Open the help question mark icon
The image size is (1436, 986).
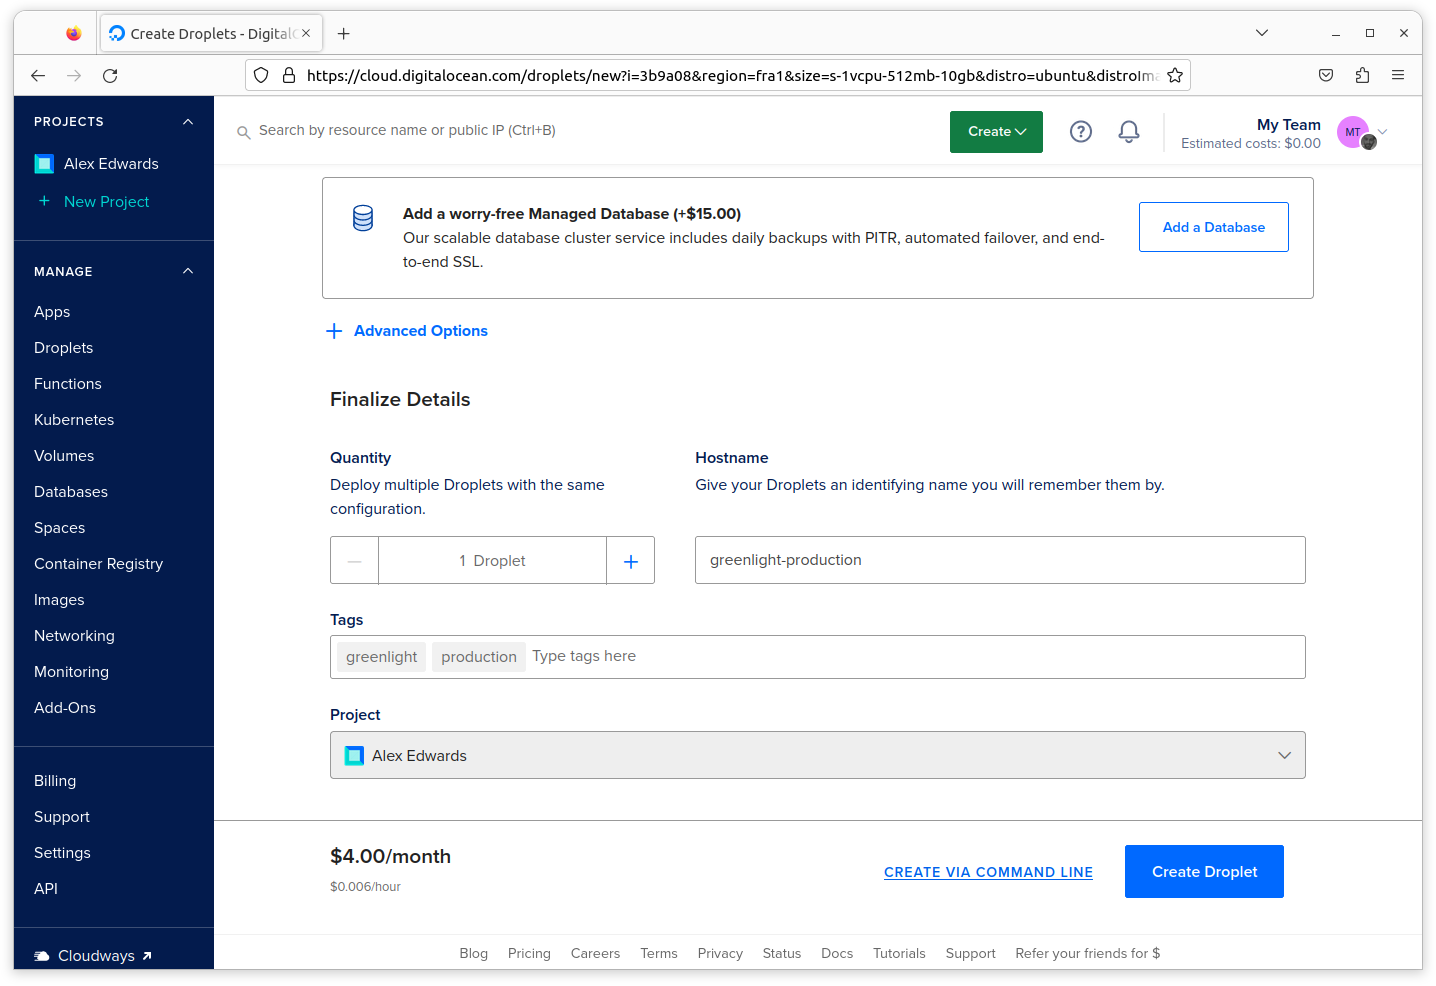(1080, 132)
